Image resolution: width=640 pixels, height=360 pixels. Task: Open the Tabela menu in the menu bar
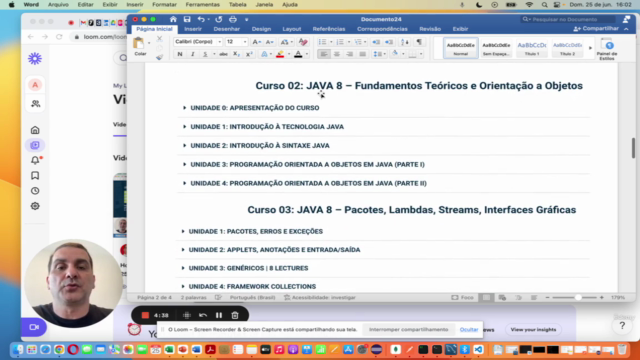(238, 4)
